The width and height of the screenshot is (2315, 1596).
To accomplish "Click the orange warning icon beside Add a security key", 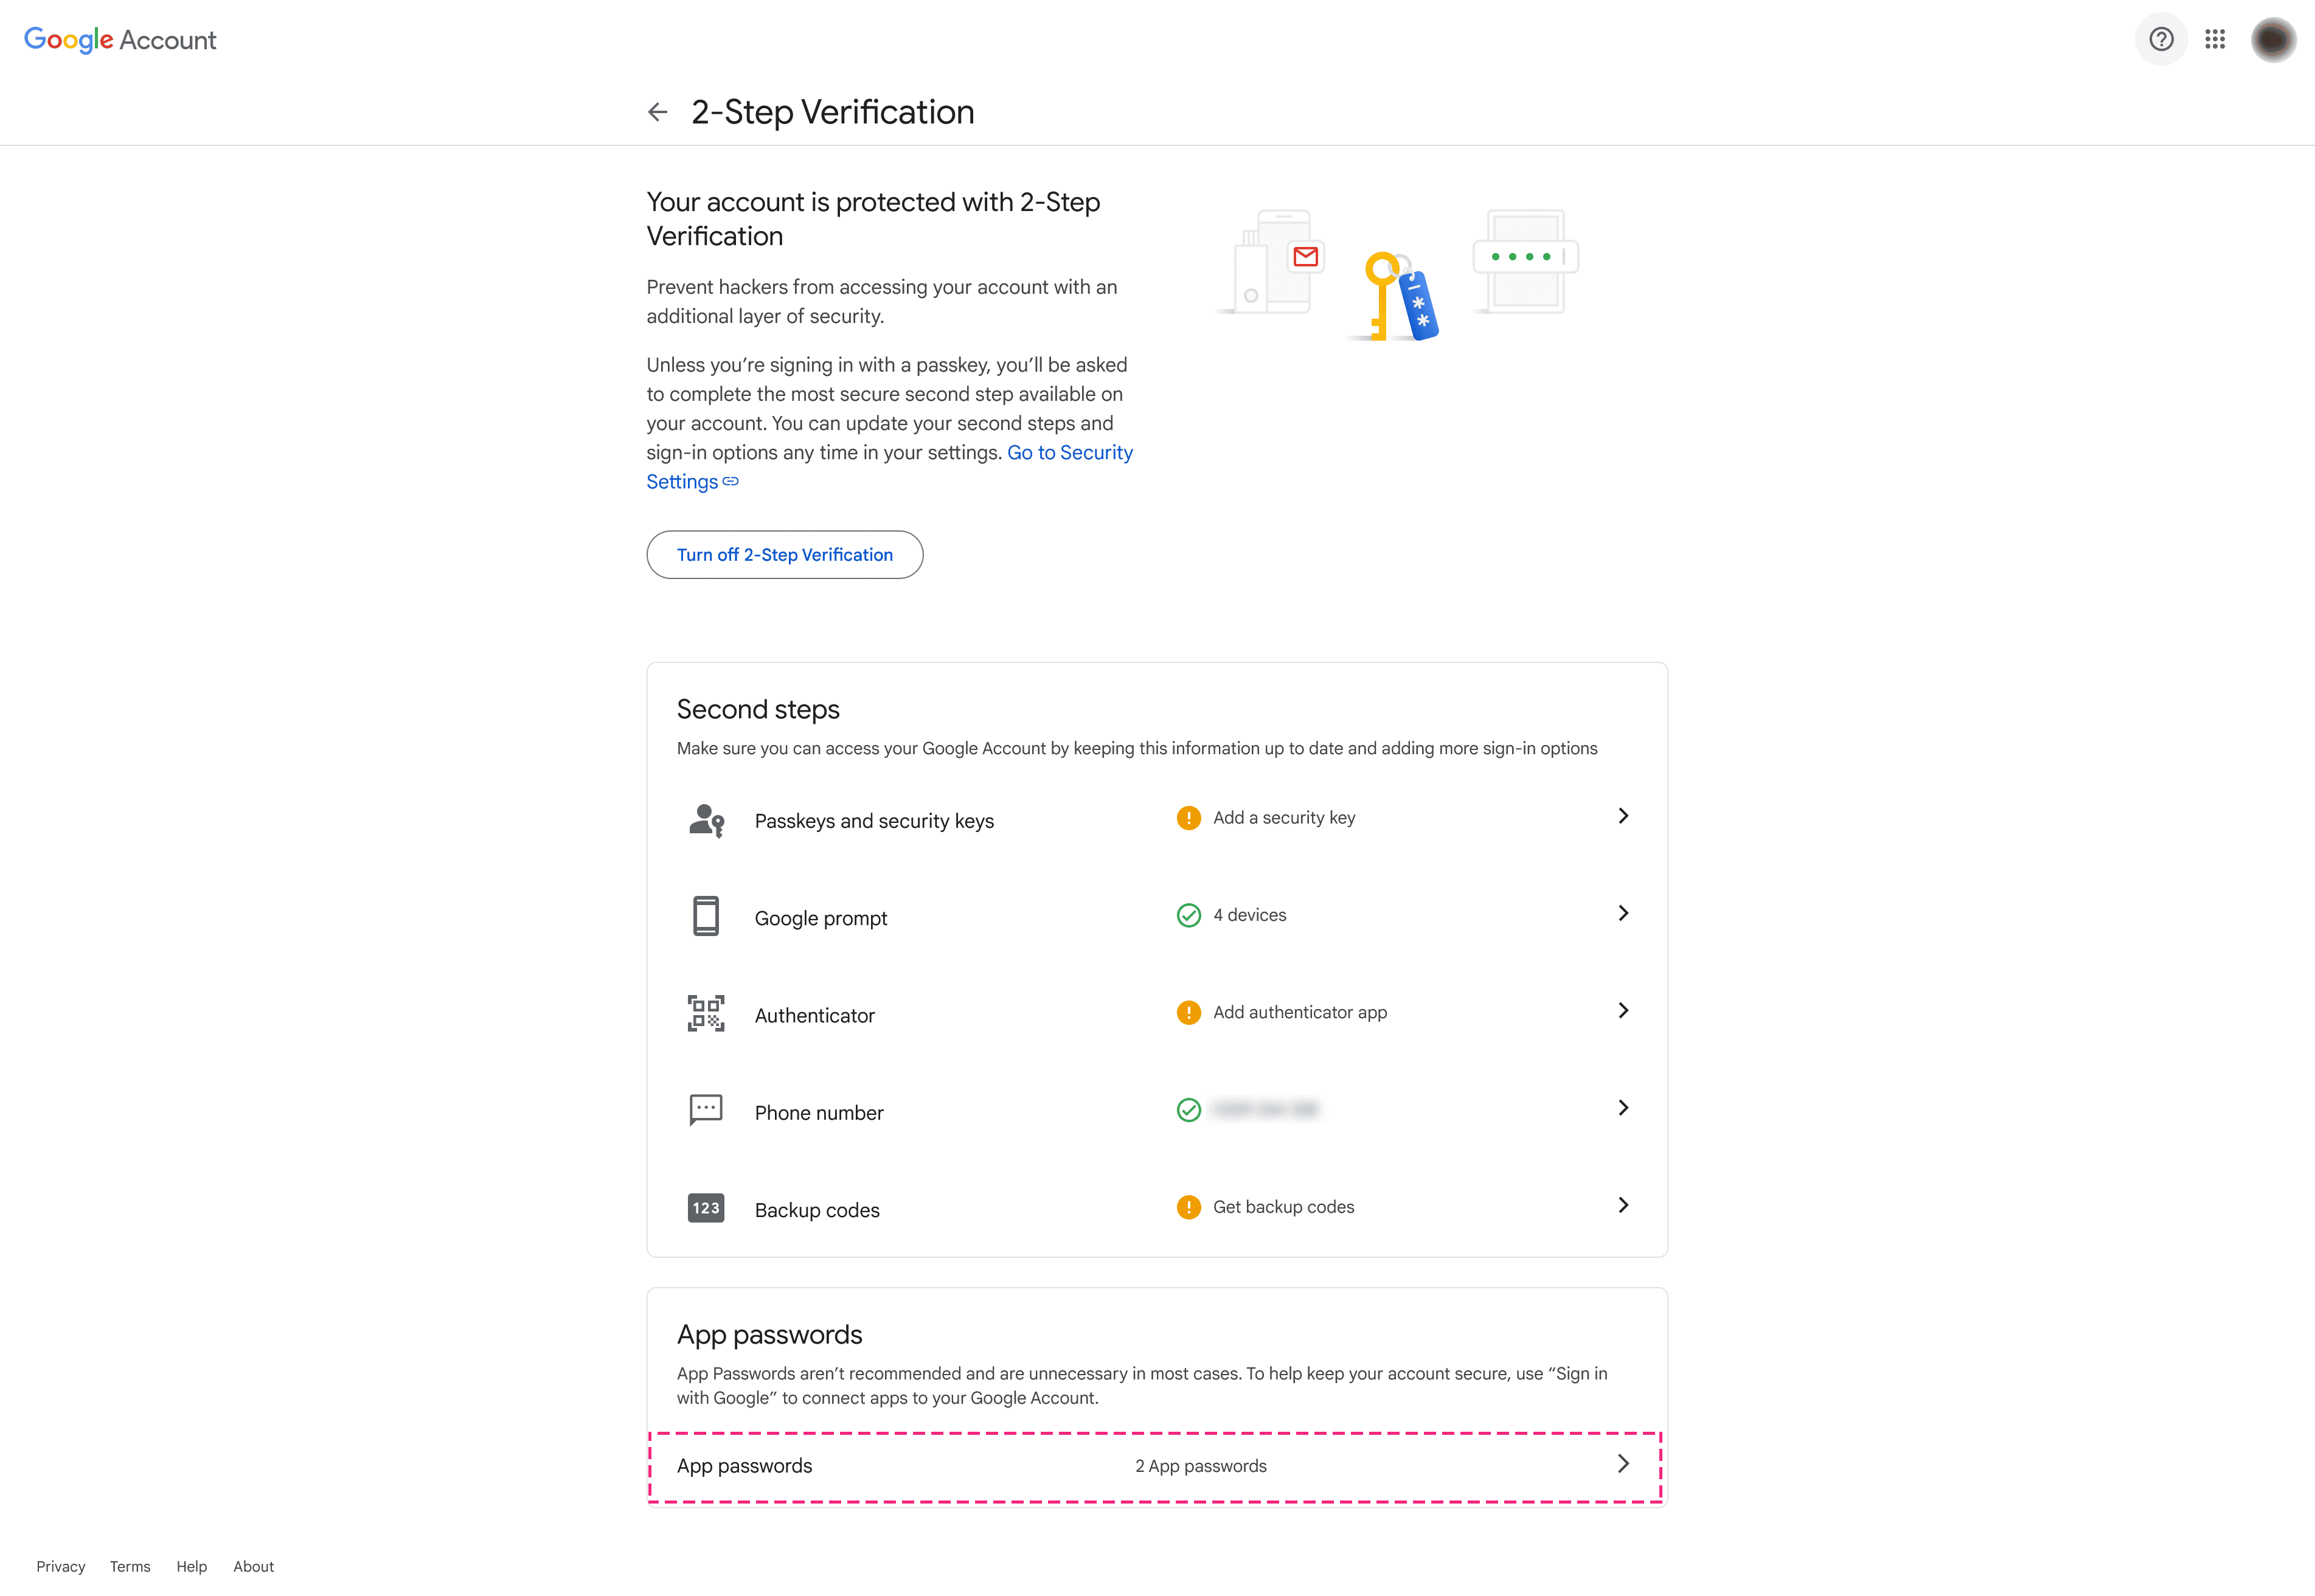I will [x=1188, y=818].
